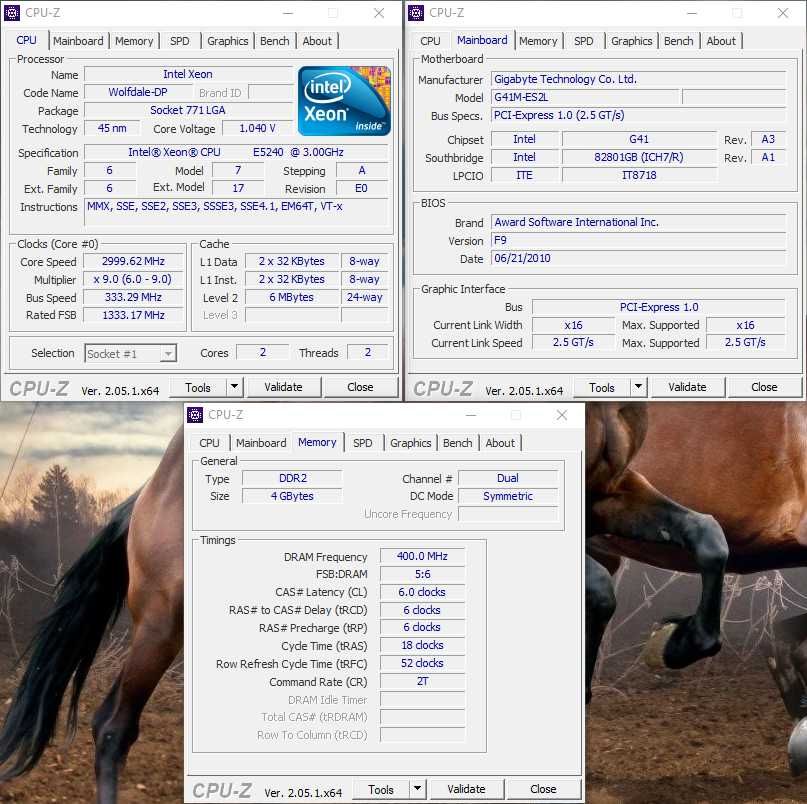
Task: Click Command Rate value 2T
Action: coord(423,681)
